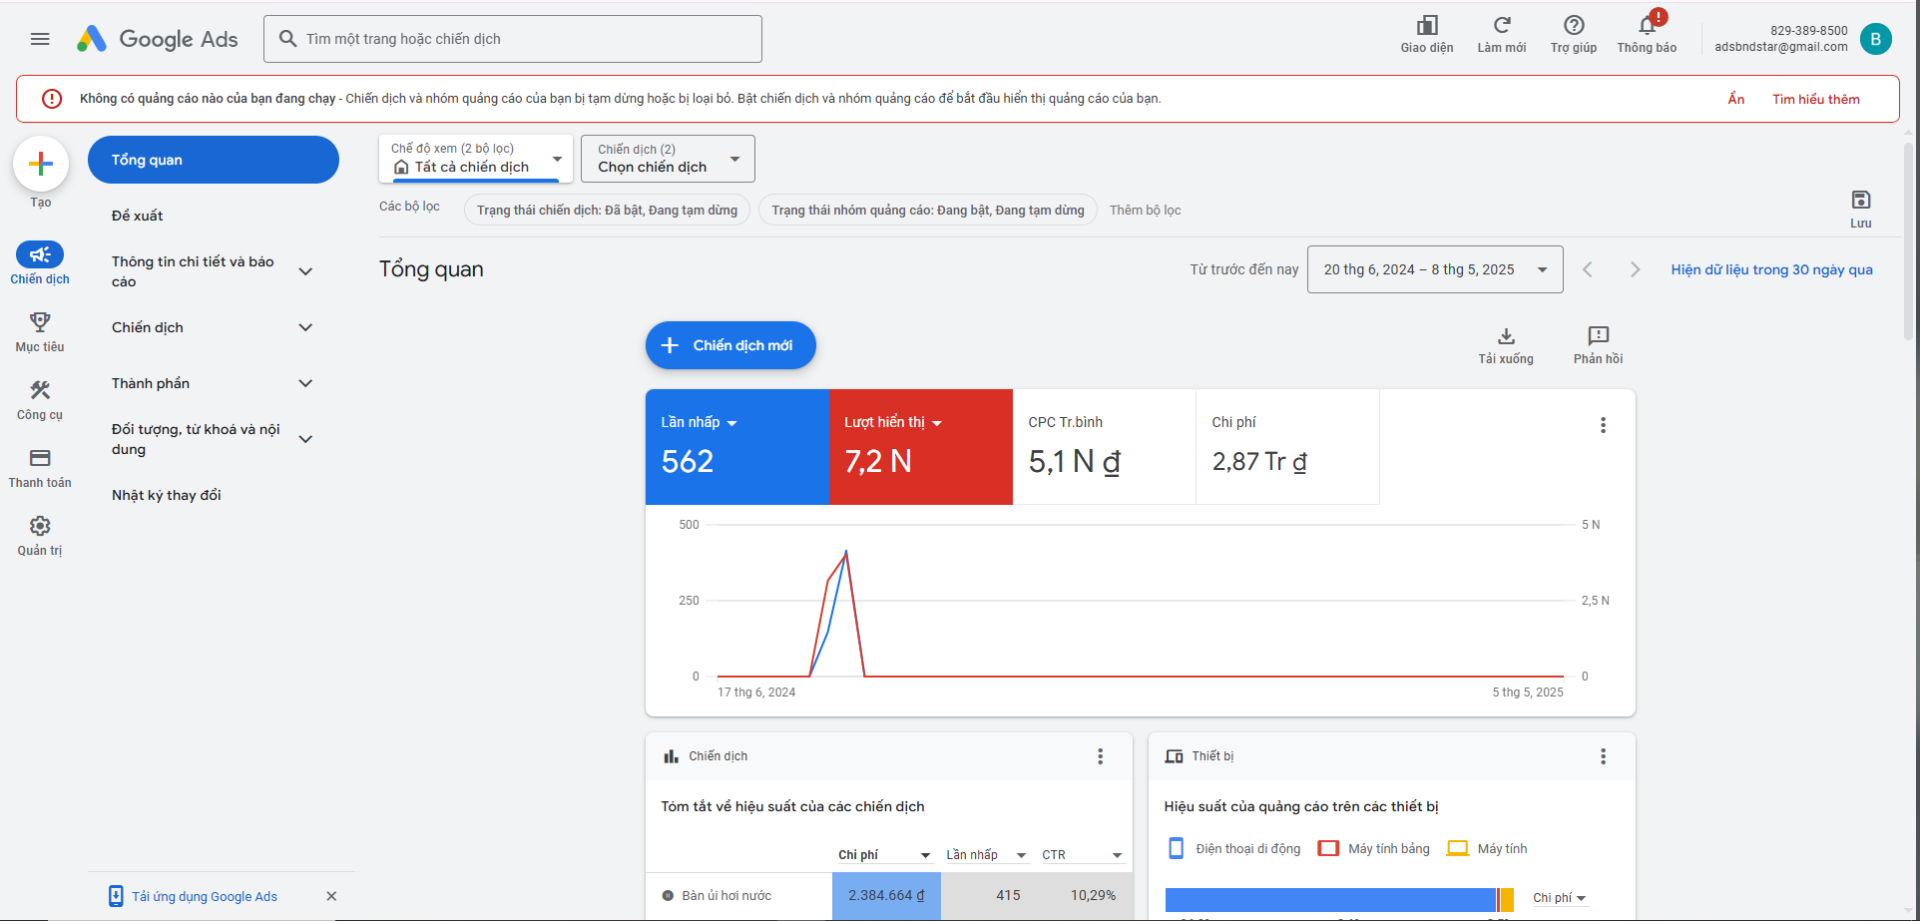
Task: Open the hamburger main menu
Action: point(40,39)
